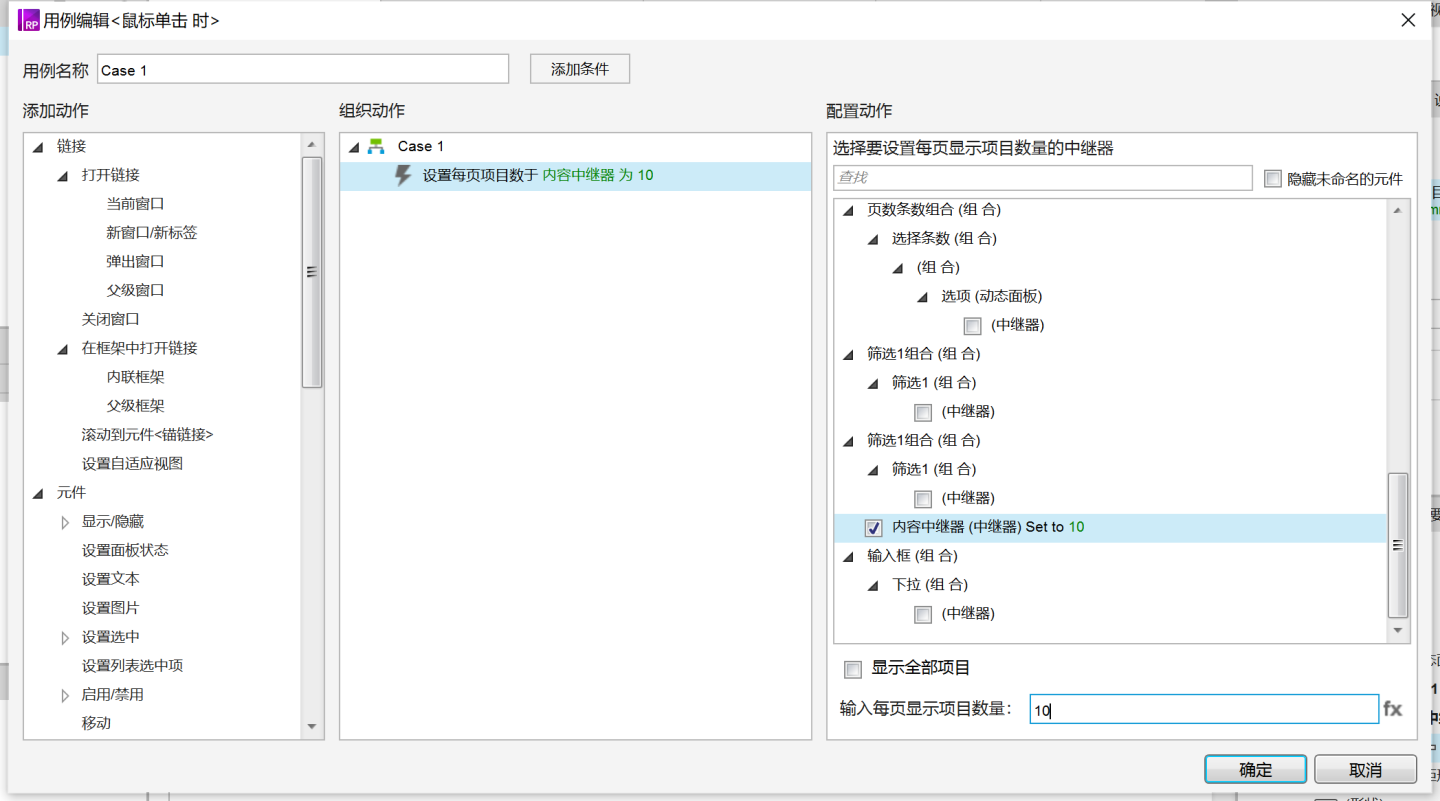
Task: Check the (中继器) box under 下拉 (组合)
Action: click(923, 615)
